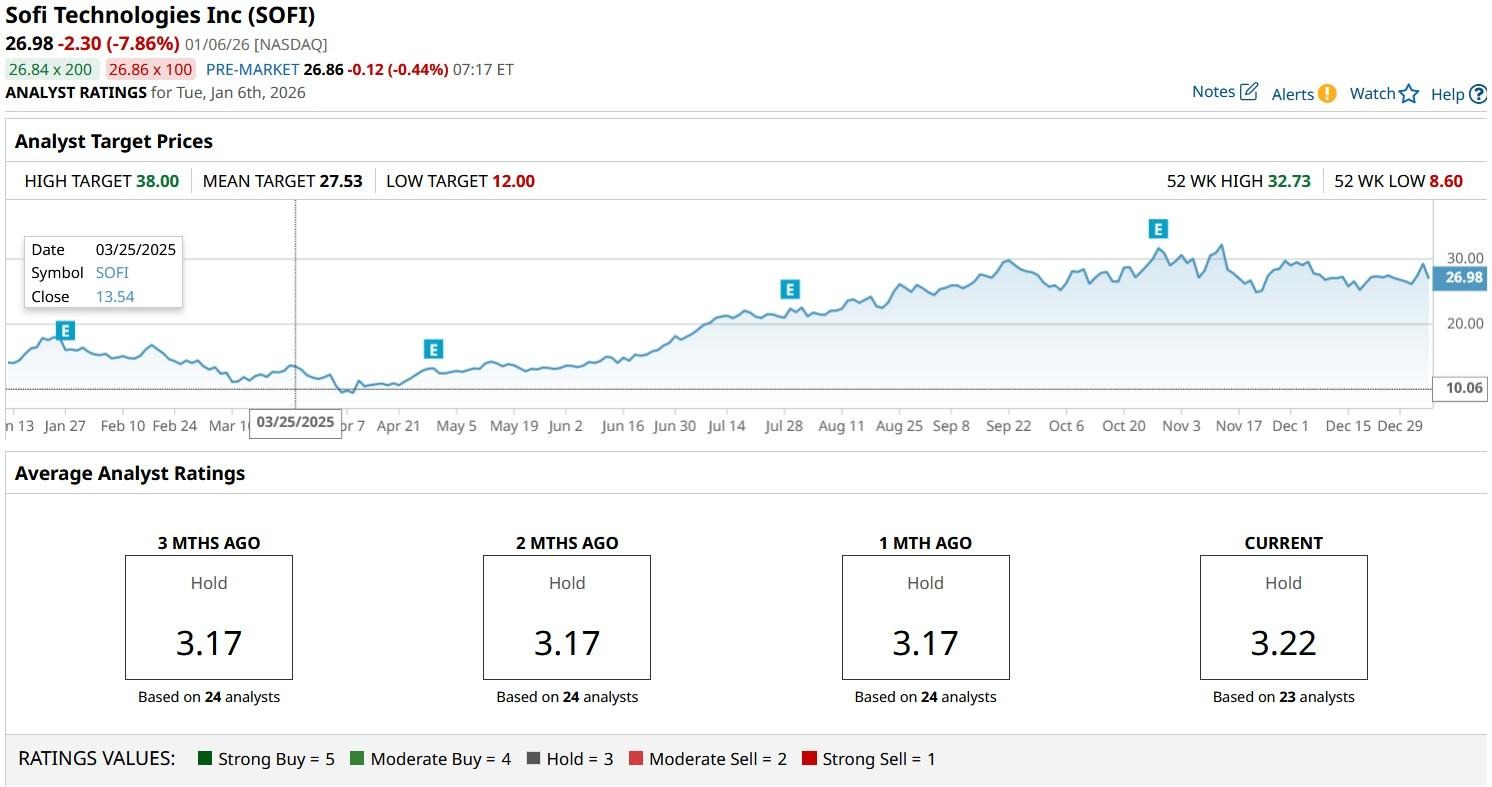Viewport: 1492px width, 787px height.
Task: Click the earnings marker near Jul 28
Action: 789,290
